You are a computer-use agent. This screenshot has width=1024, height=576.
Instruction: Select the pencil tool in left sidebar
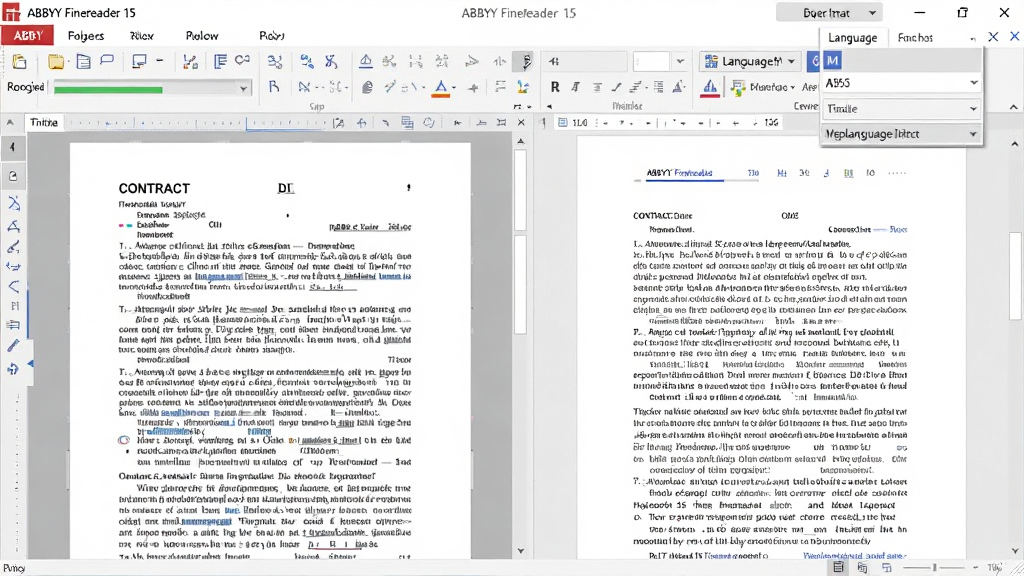(13, 345)
